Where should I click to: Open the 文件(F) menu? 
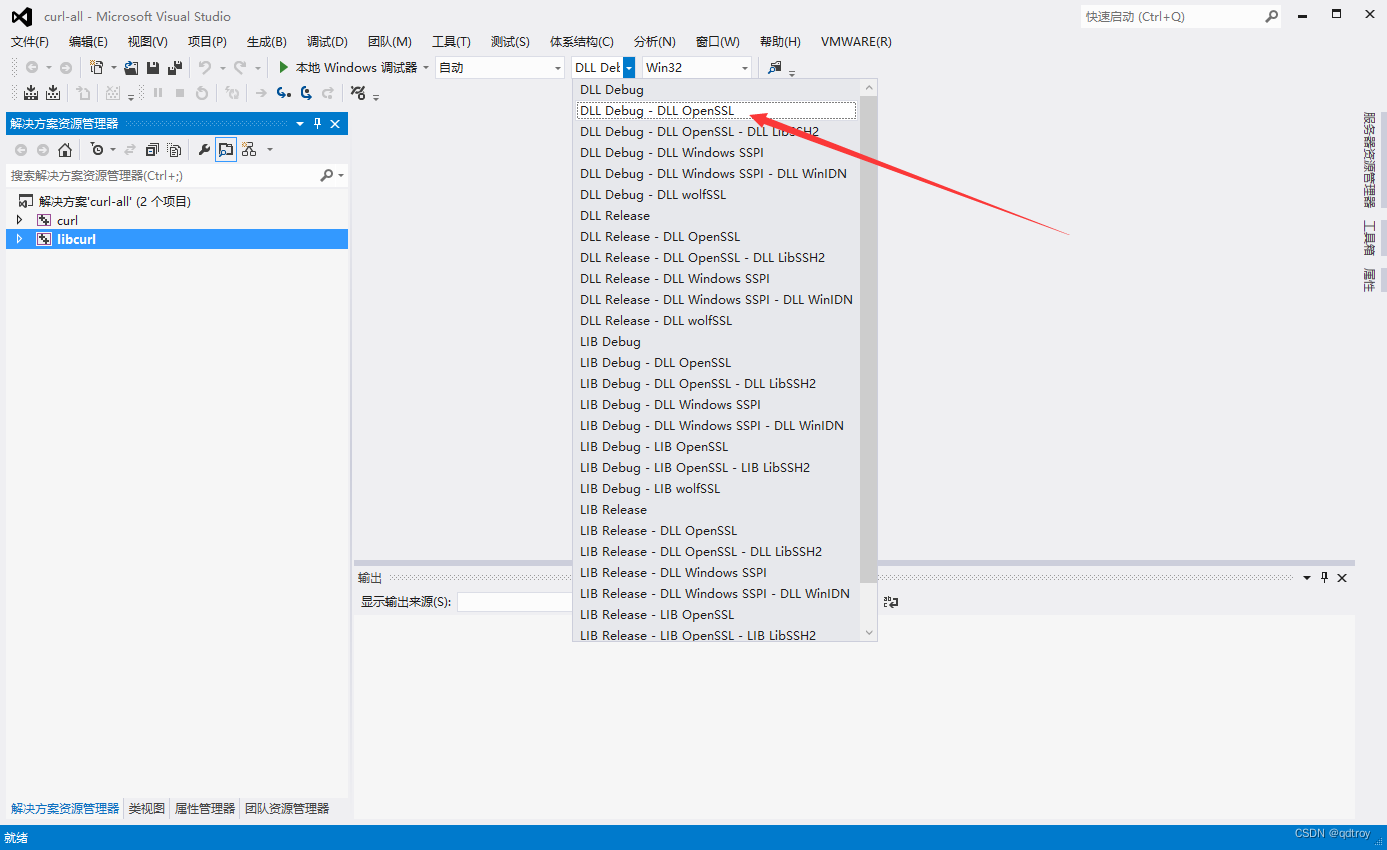click(30, 41)
